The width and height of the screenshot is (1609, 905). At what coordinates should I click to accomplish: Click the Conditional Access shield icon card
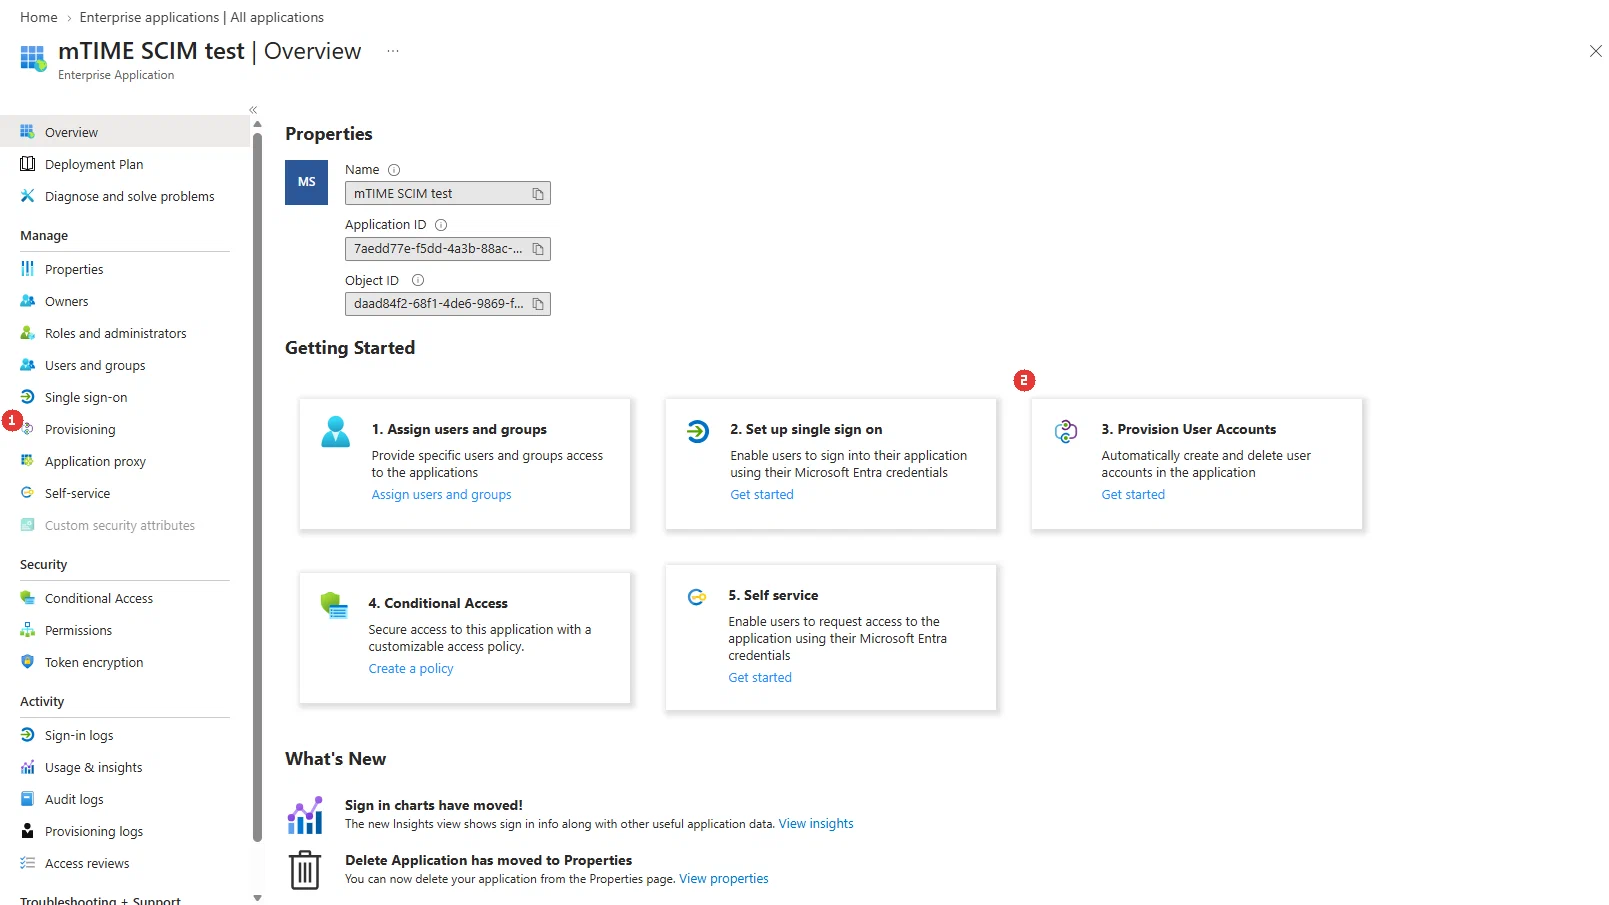coord(334,605)
